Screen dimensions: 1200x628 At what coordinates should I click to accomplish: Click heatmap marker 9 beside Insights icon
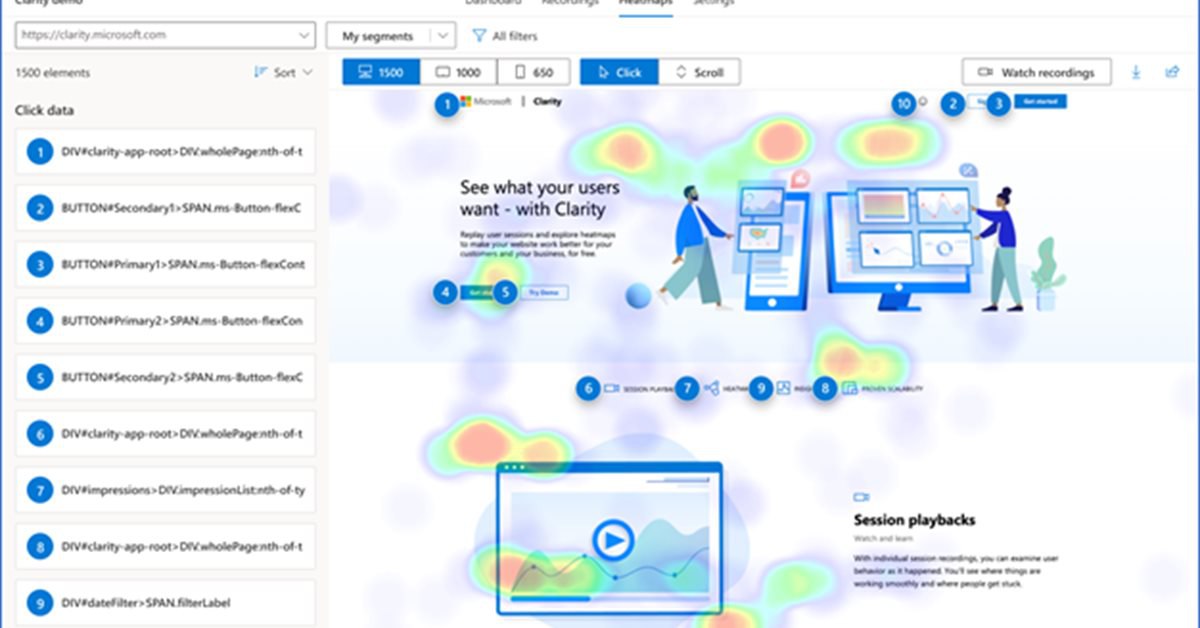[761, 388]
